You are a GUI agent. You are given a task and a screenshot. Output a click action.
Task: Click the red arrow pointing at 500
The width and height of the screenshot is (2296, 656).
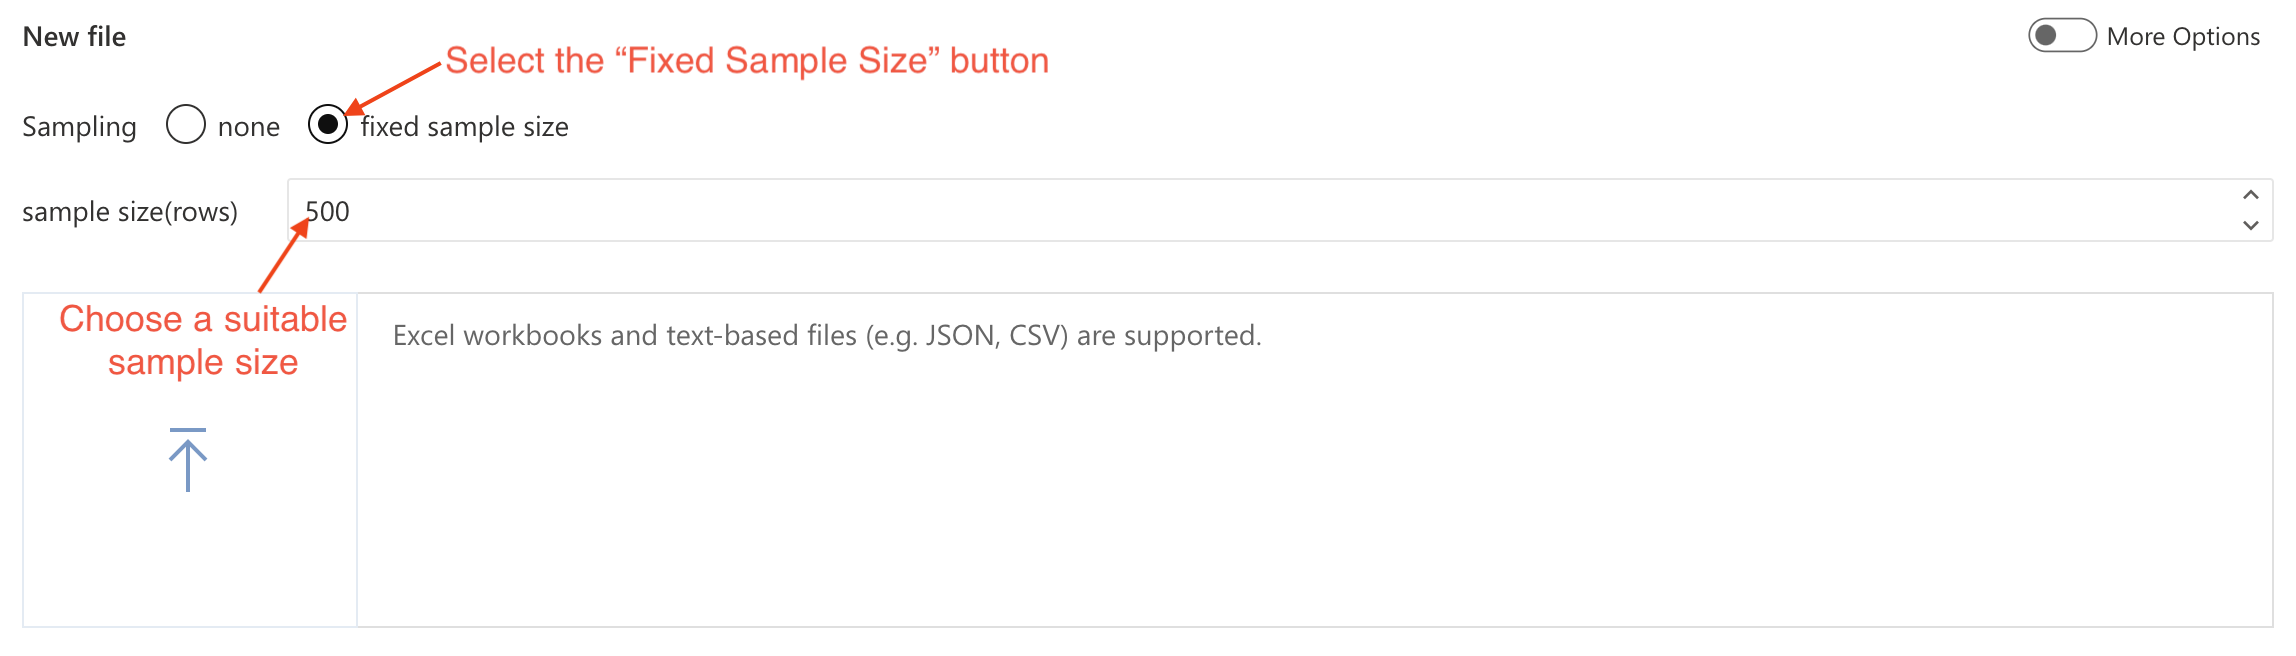pos(282,257)
